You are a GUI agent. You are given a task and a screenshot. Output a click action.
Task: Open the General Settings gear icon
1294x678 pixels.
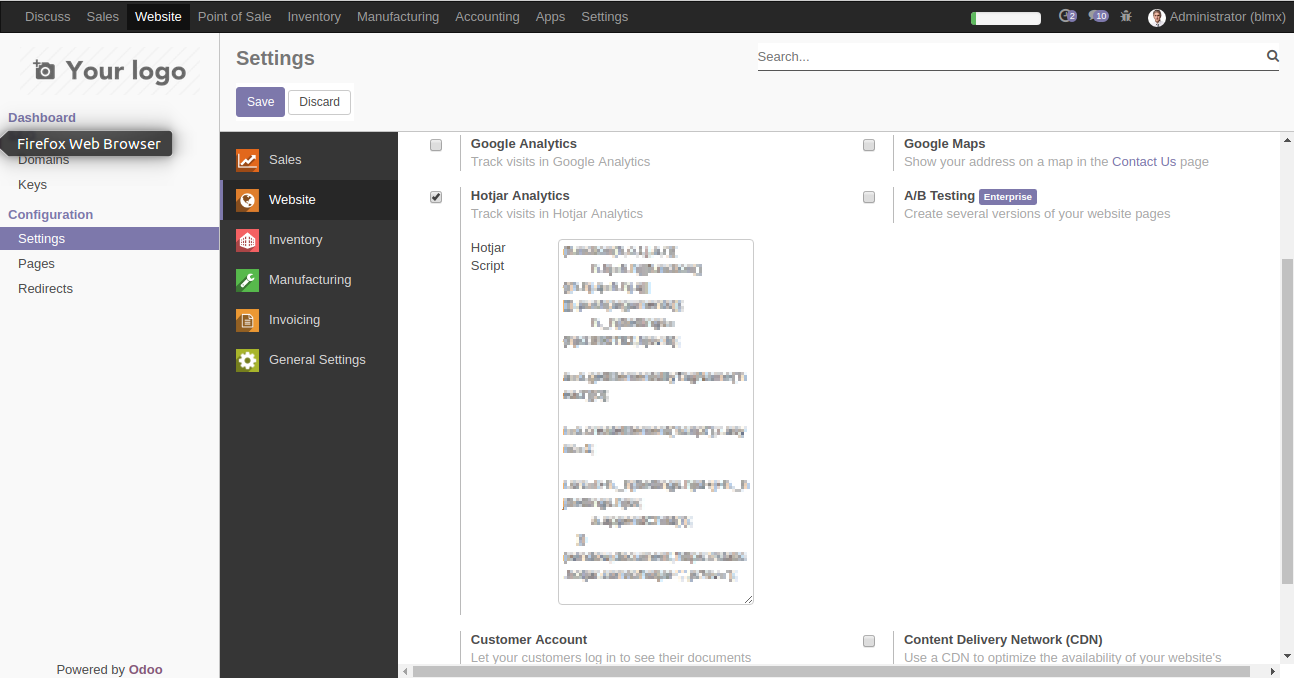pos(247,360)
